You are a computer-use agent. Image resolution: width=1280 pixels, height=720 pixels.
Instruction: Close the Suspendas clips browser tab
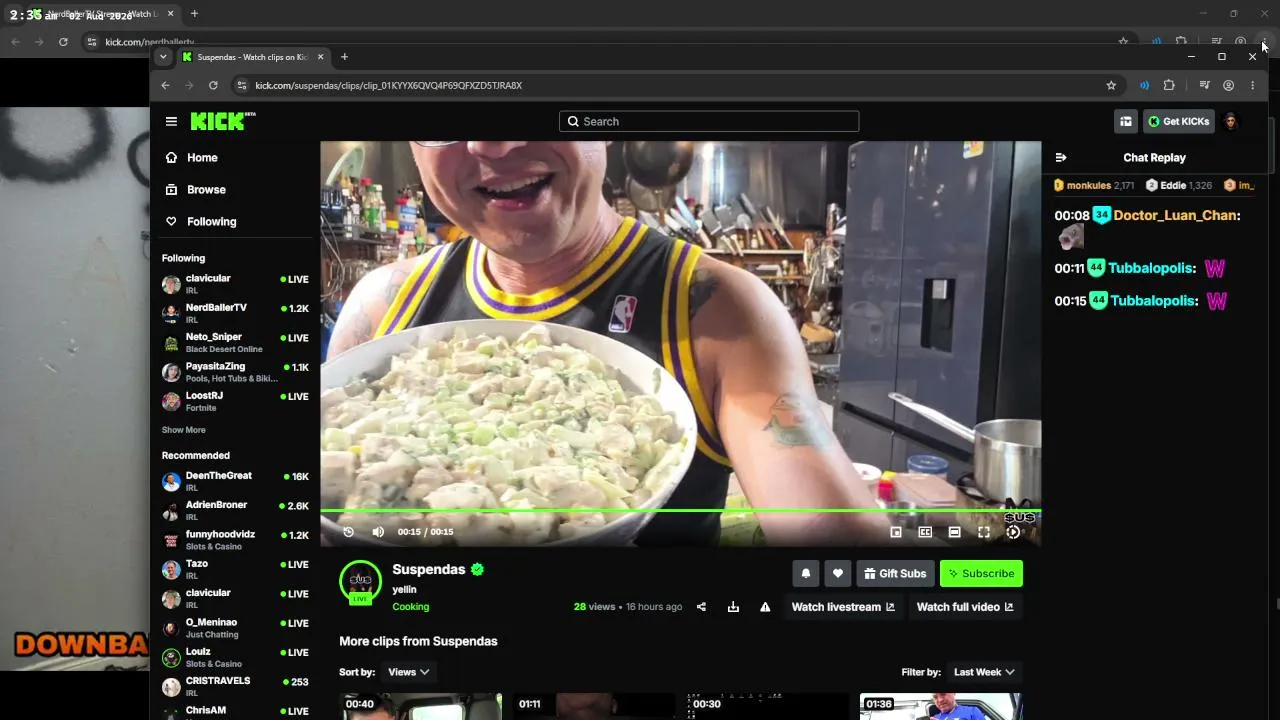click(x=318, y=57)
